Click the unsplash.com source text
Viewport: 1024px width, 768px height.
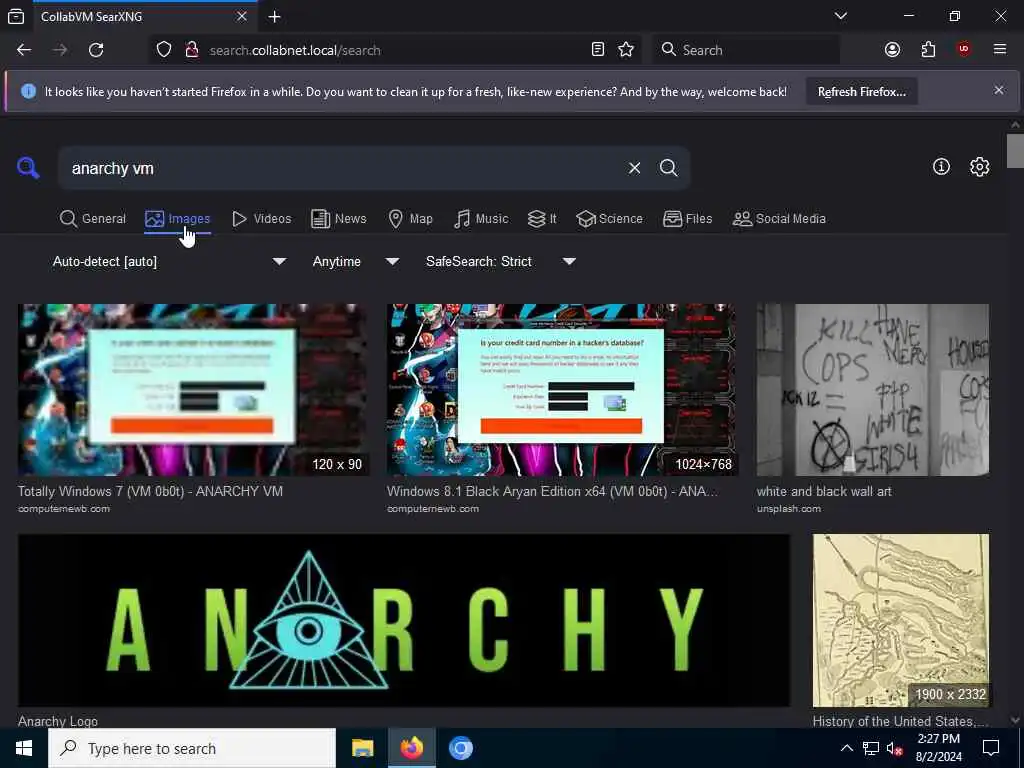click(789, 509)
